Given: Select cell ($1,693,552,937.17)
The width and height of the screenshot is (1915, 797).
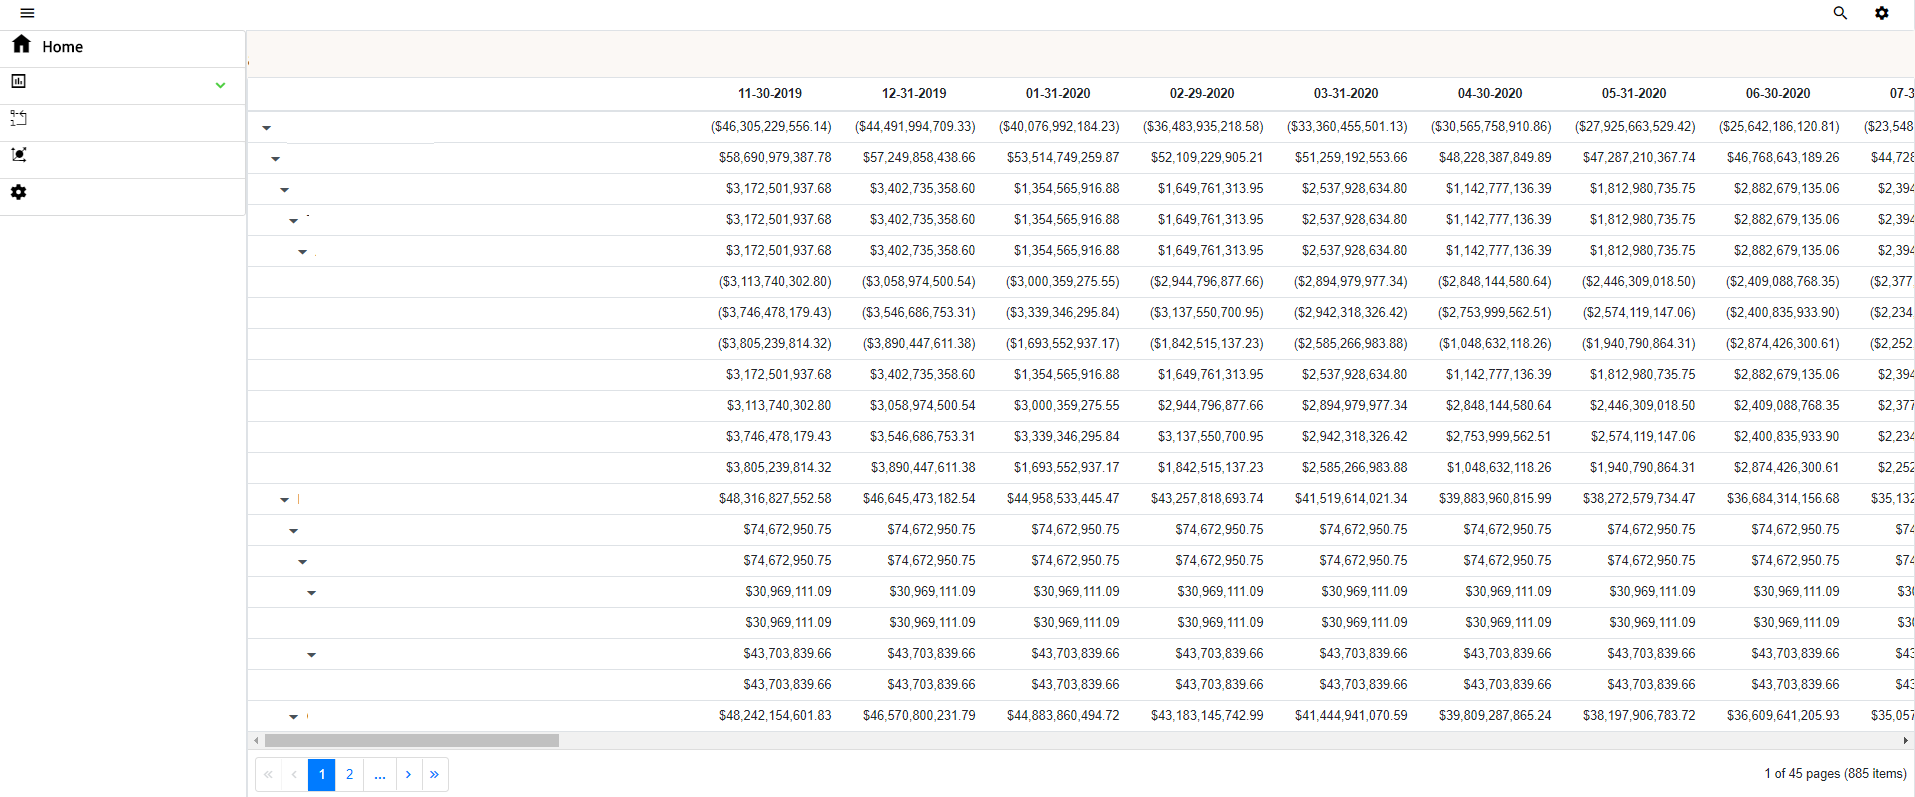Looking at the screenshot, I should point(1063,344).
